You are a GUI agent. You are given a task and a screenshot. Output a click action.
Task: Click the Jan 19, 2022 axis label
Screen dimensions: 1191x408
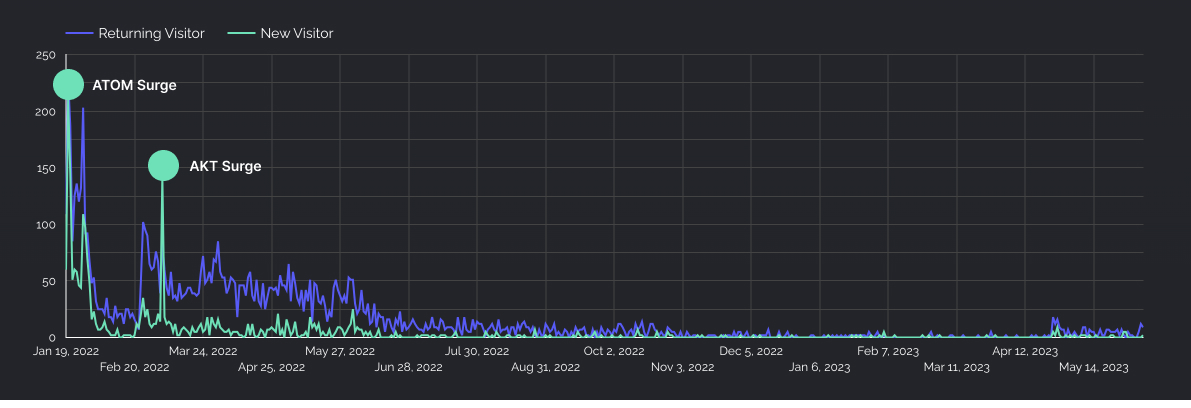[66, 351]
